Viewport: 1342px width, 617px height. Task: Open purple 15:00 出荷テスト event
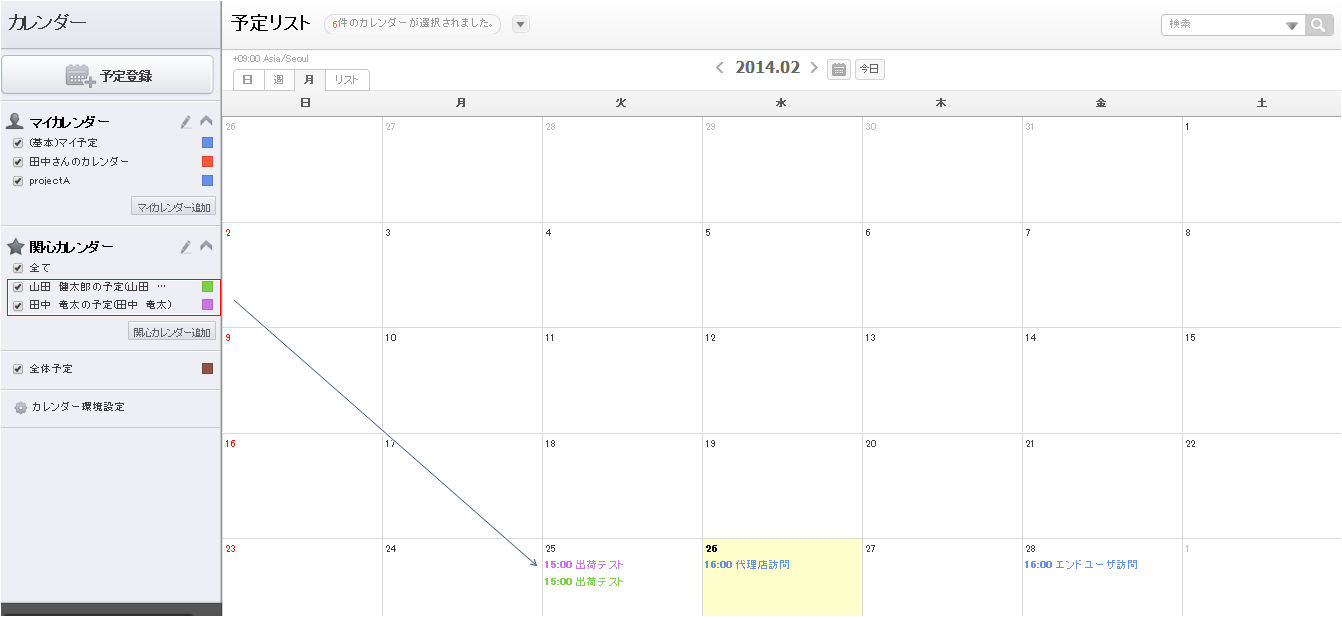click(x=583, y=565)
